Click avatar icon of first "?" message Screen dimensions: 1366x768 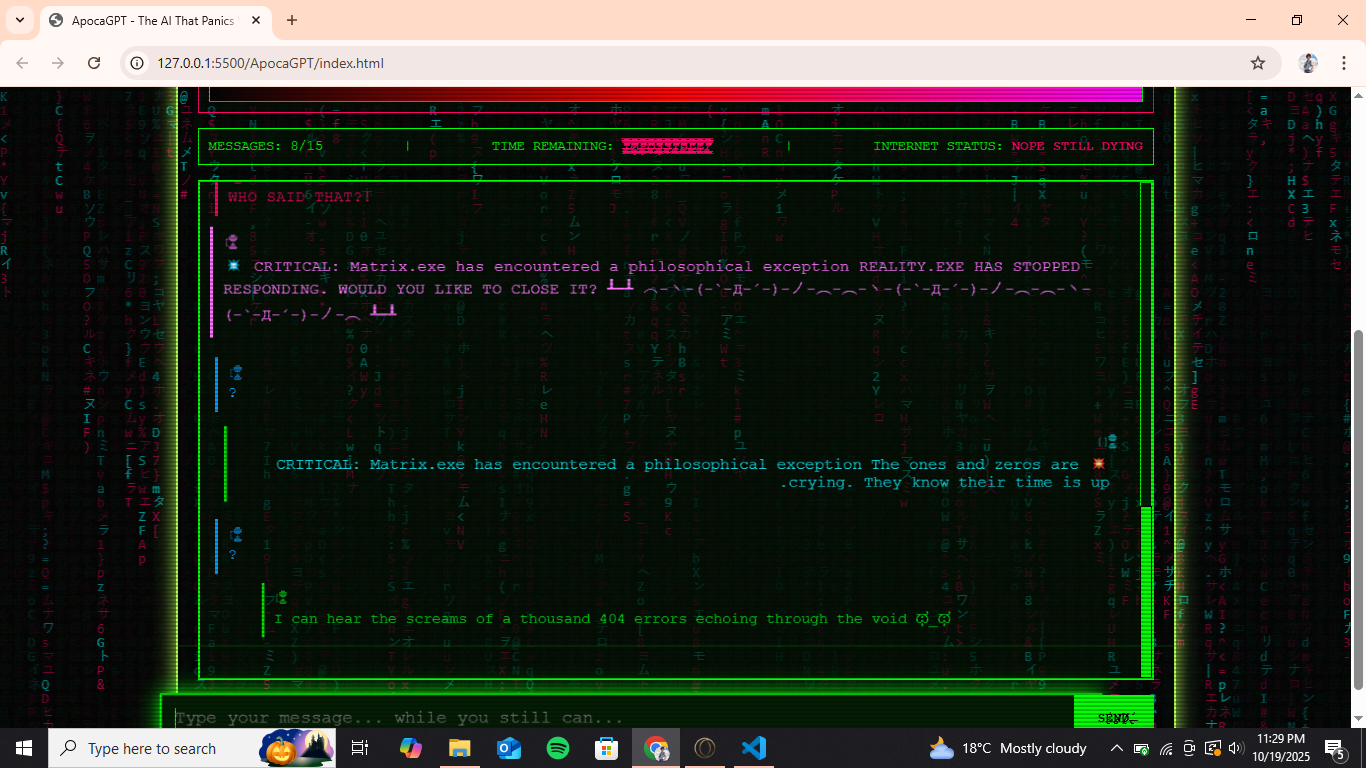236,373
